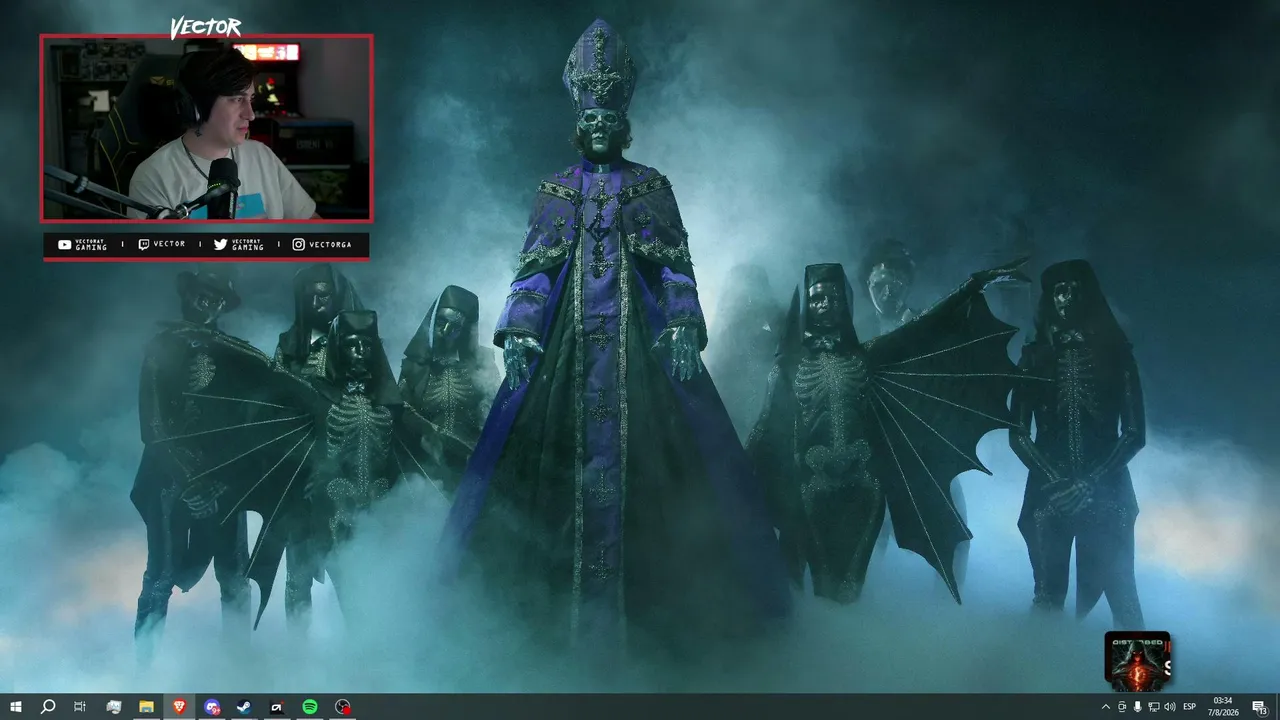Open Action Center with 13 notifications

coord(1259,707)
